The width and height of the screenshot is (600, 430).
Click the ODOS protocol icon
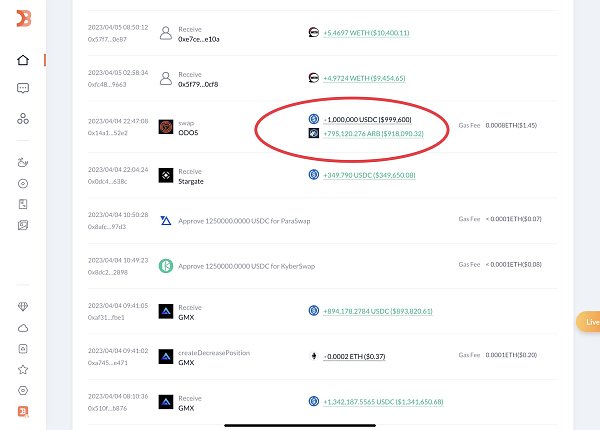coord(166,127)
